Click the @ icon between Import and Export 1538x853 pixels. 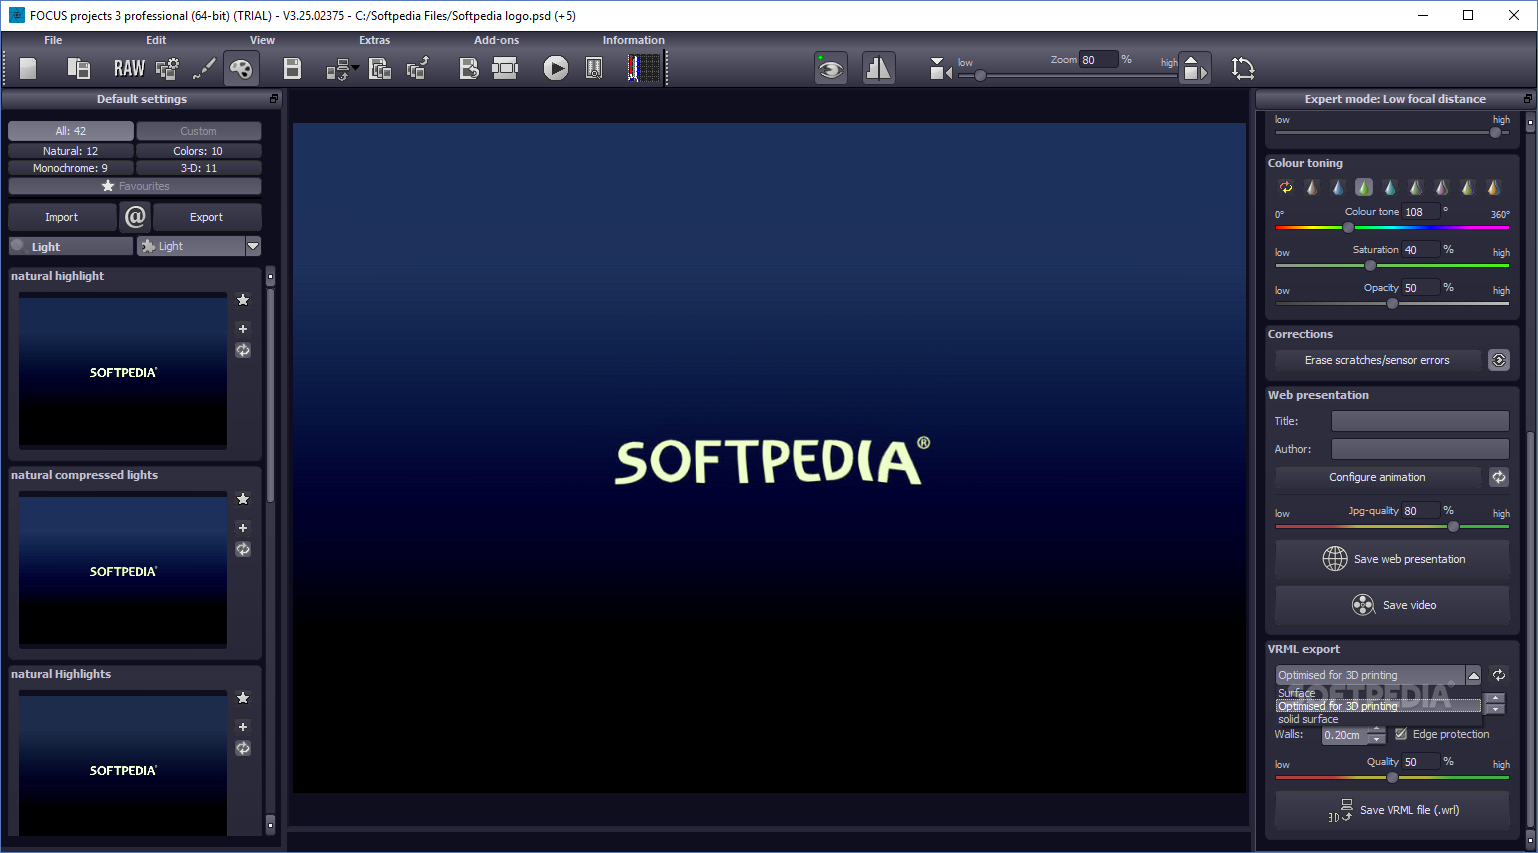[x=135, y=216]
